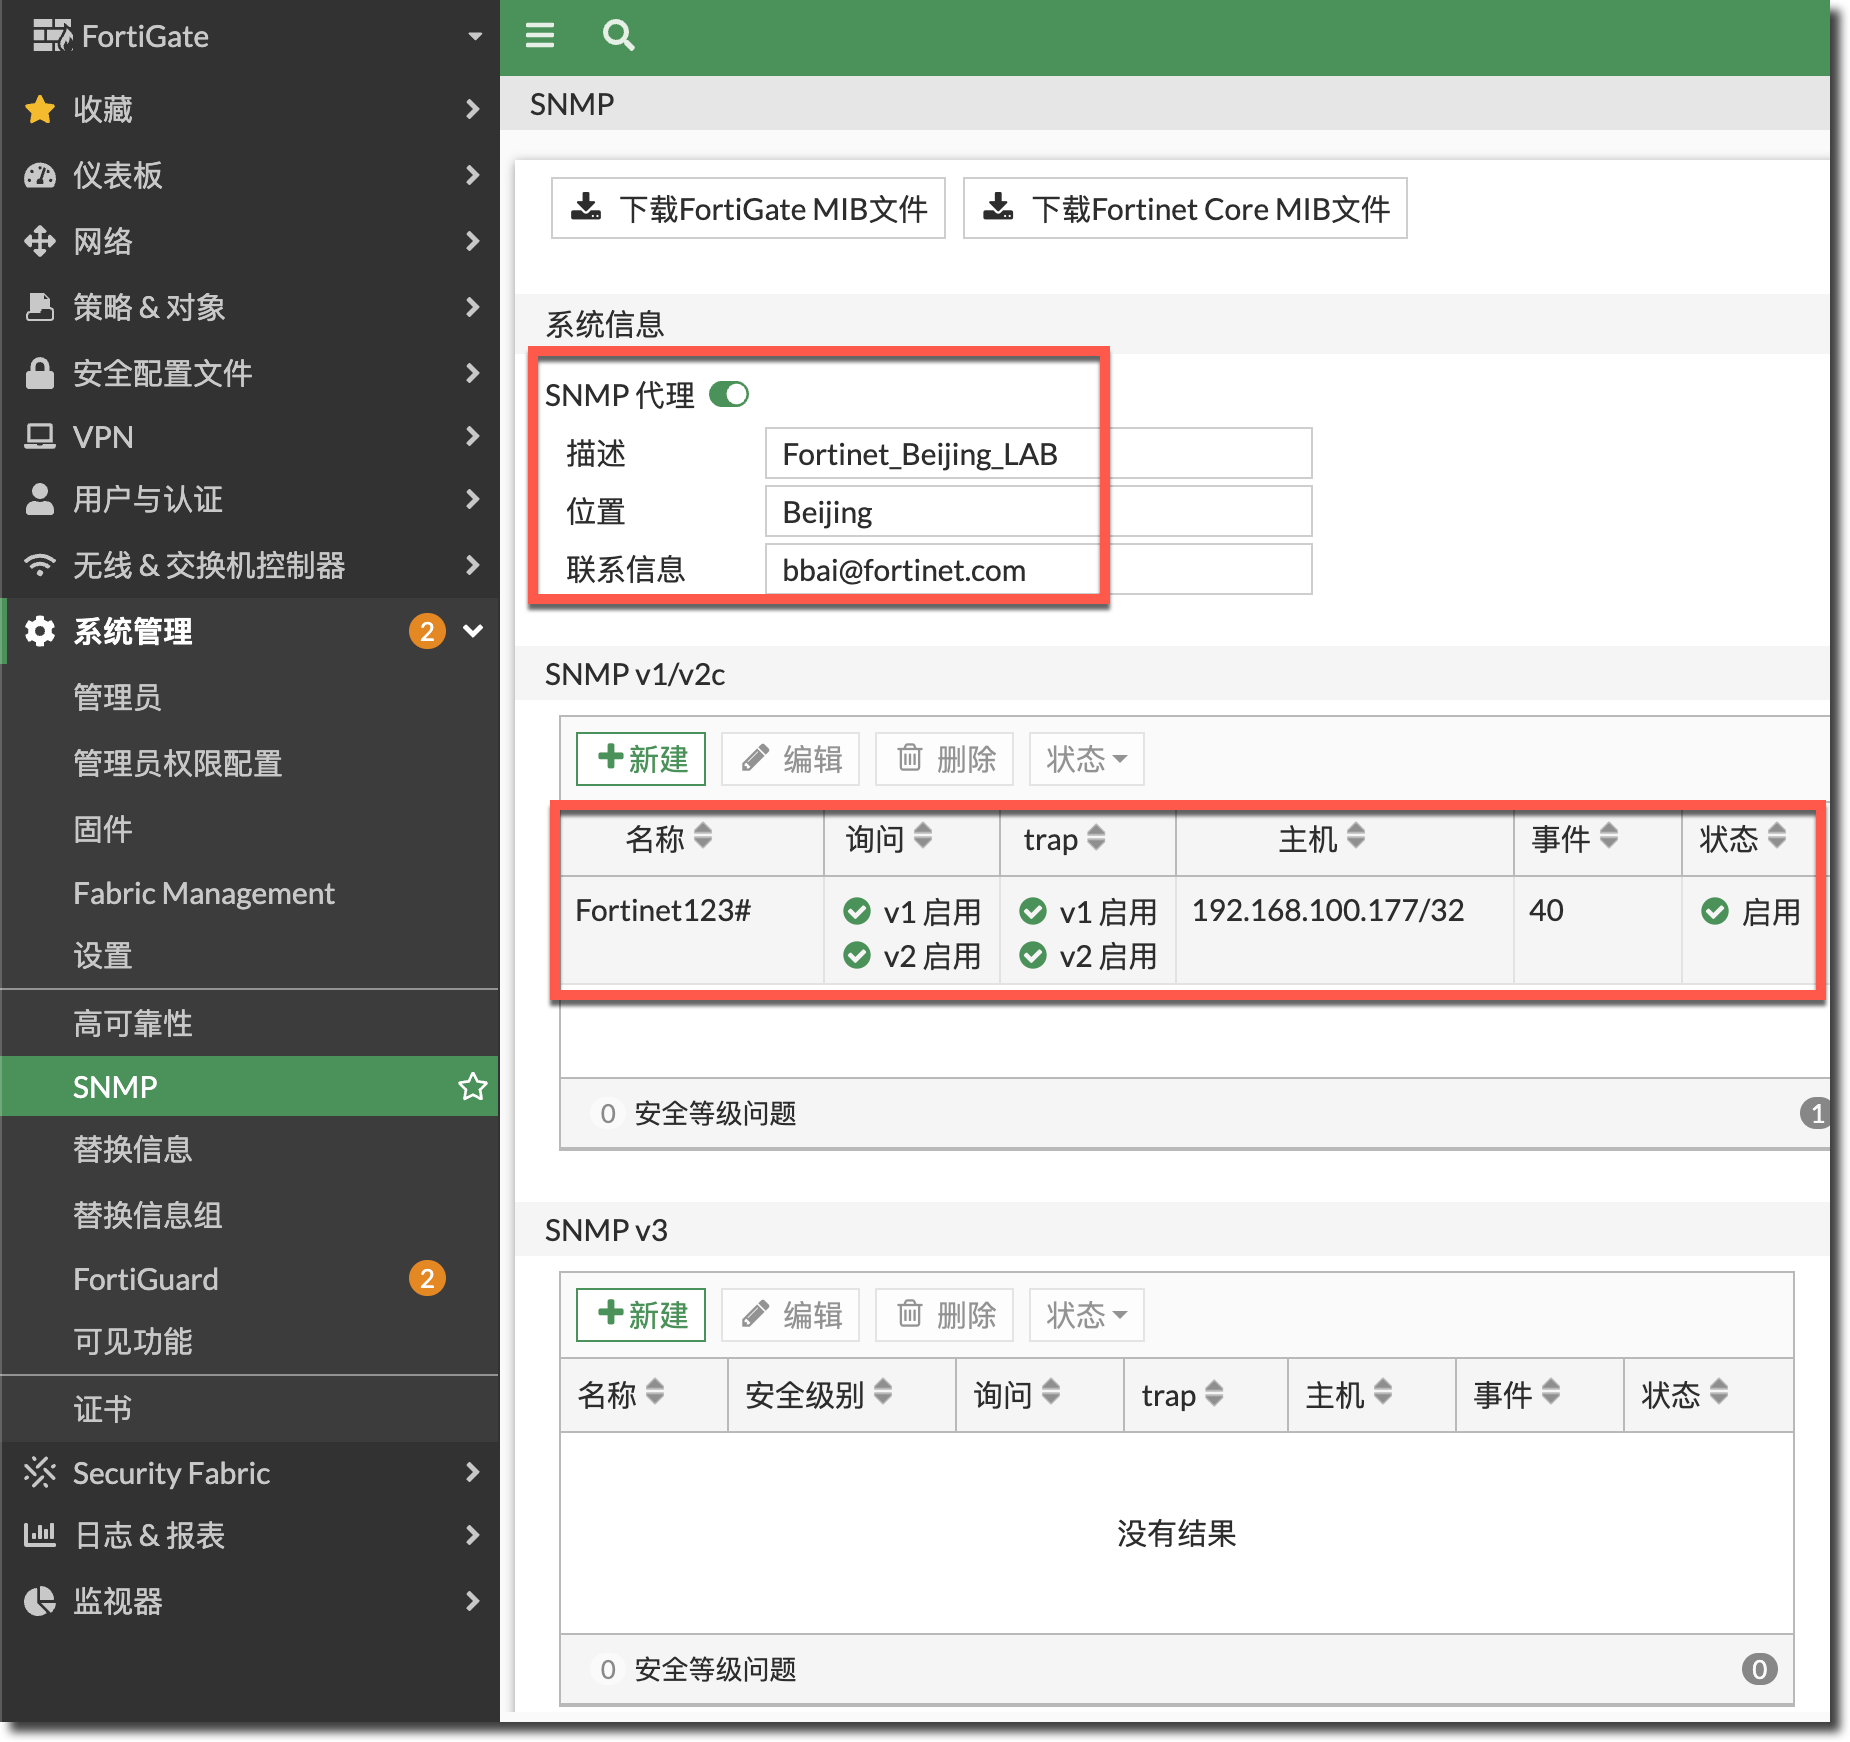This screenshot has width=1850, height=1742.
Task: Open SNMP v3 status dropdown
Action: (x=1086, y=1315)
